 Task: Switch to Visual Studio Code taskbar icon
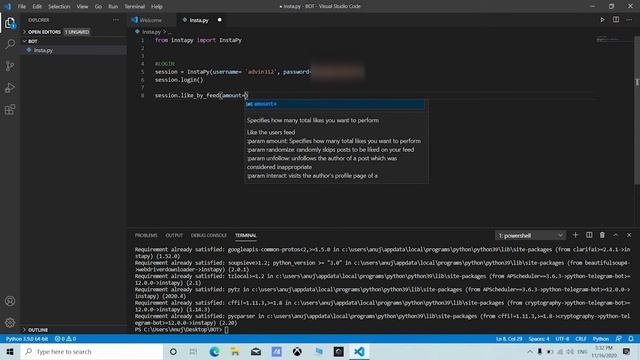coord(359,351)
